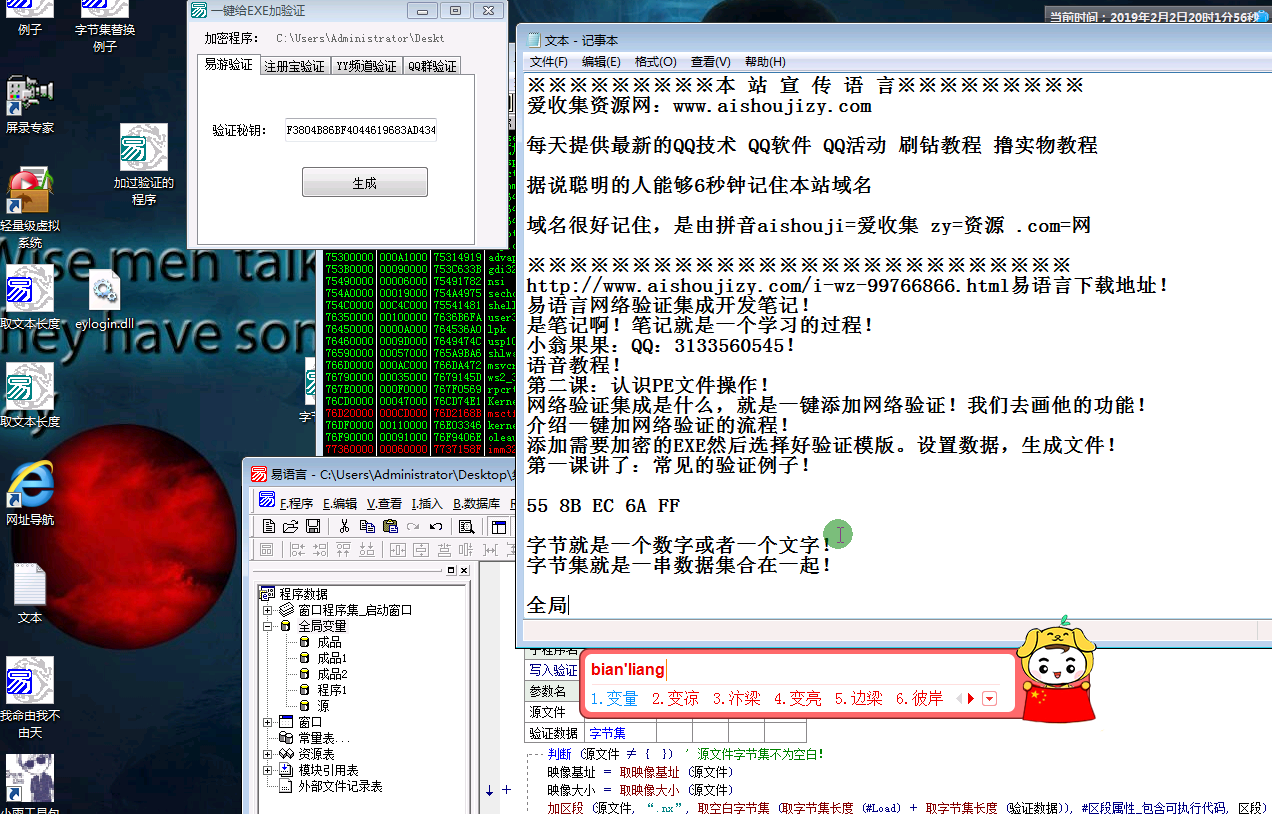Open the IME candidate dropdown arrow

coord(990,699)
